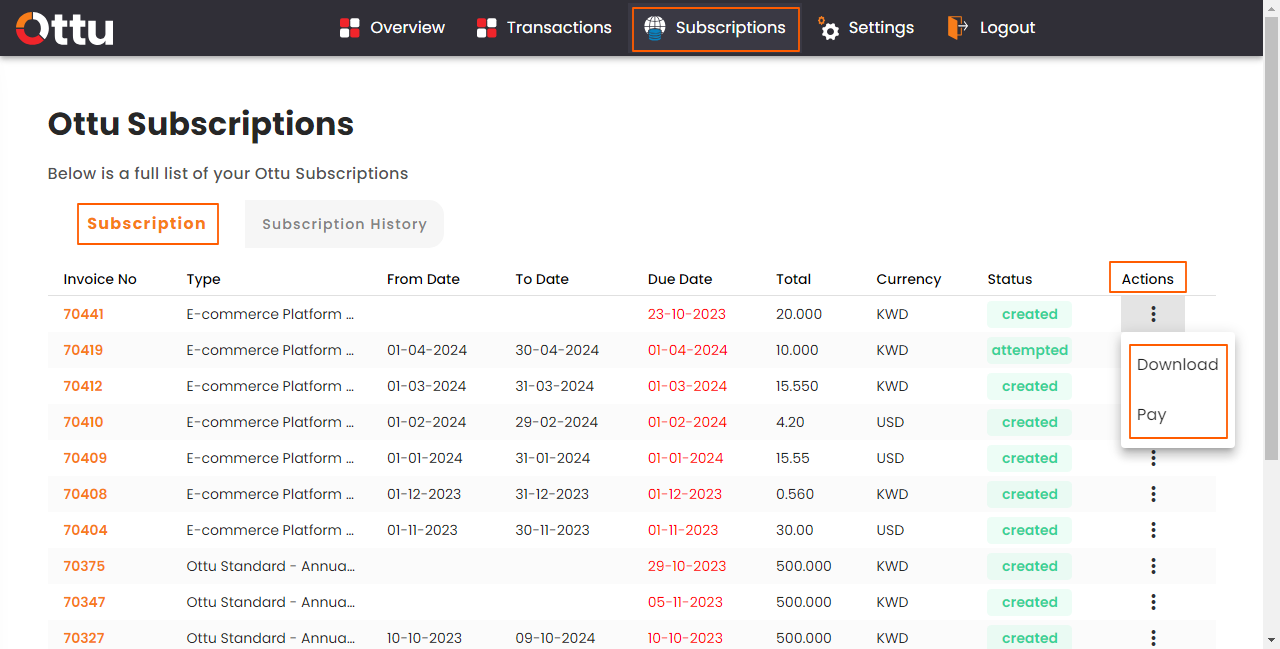This screenshot has height=649, width=1280.
Task: Click the Actions column header
Action: click(1148, 278)
